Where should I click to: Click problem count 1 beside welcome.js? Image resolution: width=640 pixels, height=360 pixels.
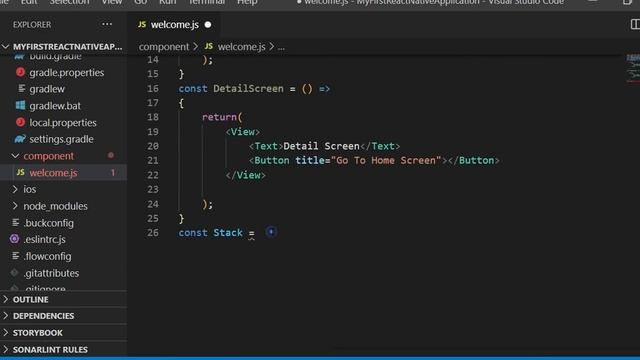(113, 173)
